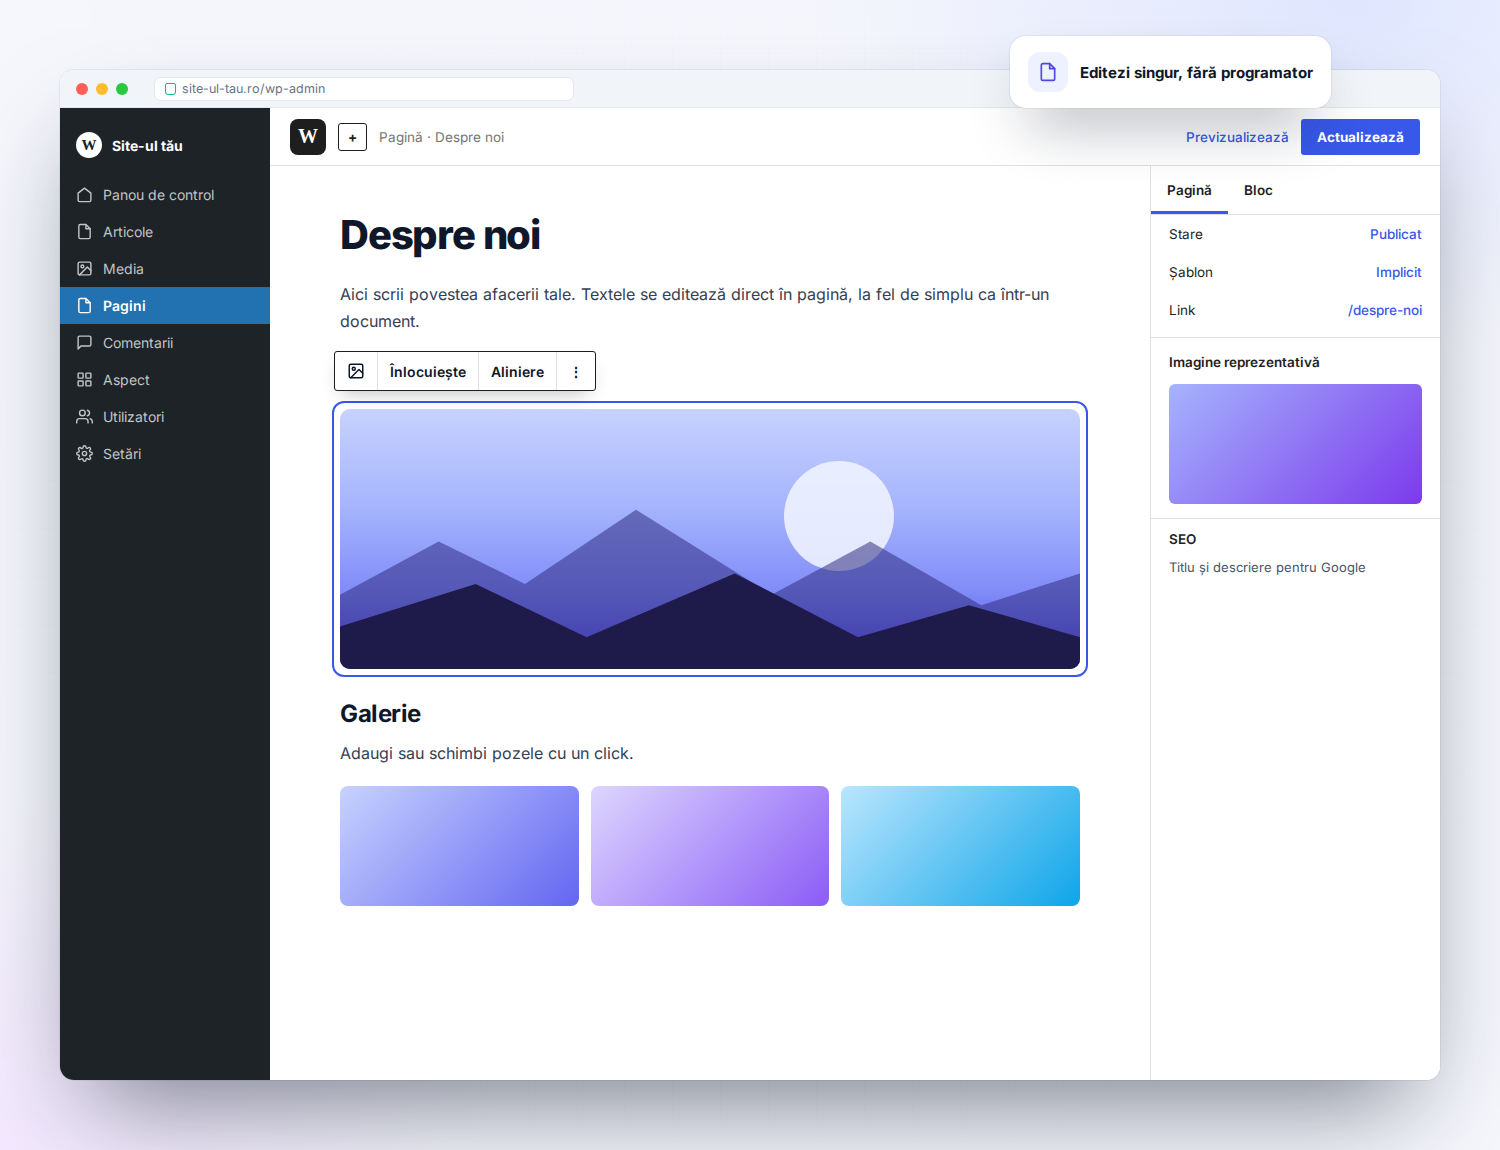Image resolution: width=1500 pixels, height=1150 pixels.
Task: Click the document icon in the floating tooltip card
Action: point(1048,72)
